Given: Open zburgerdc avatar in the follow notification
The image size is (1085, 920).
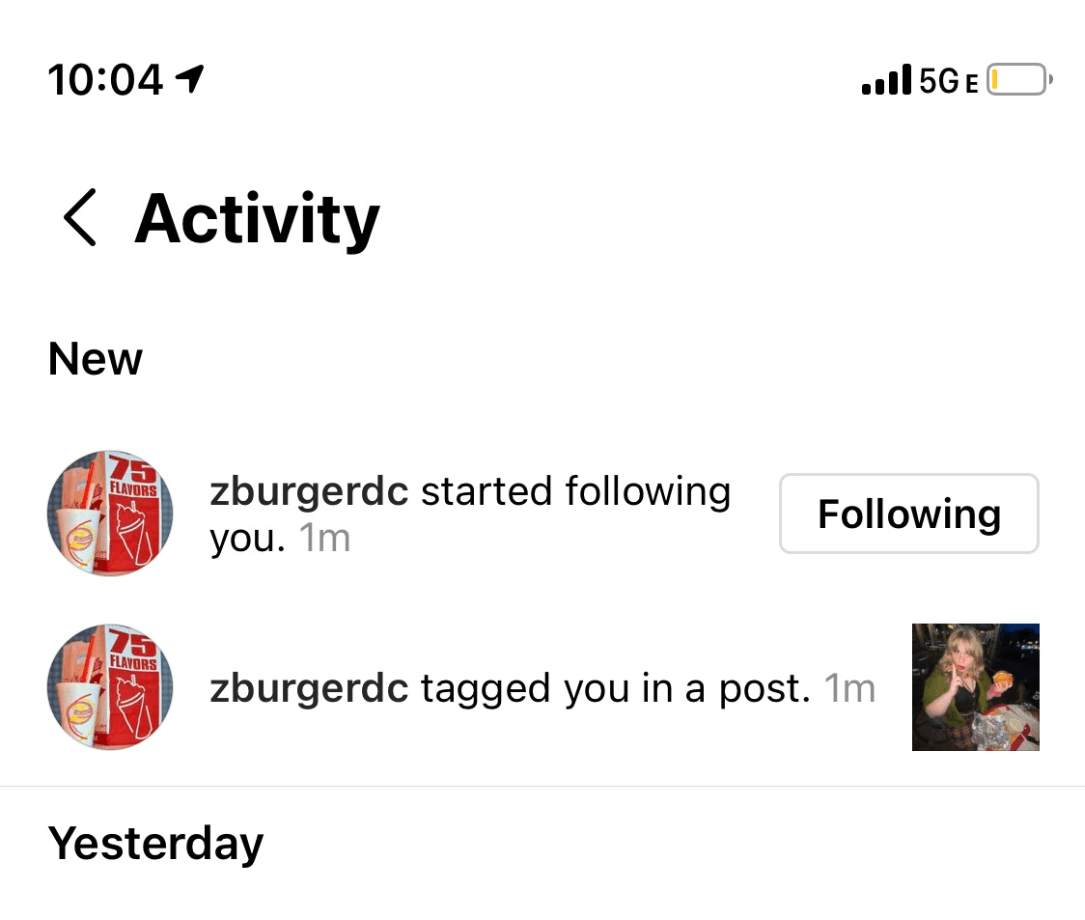Looking at the screenshot, I should pyautogui.click(x=110, y=513).
